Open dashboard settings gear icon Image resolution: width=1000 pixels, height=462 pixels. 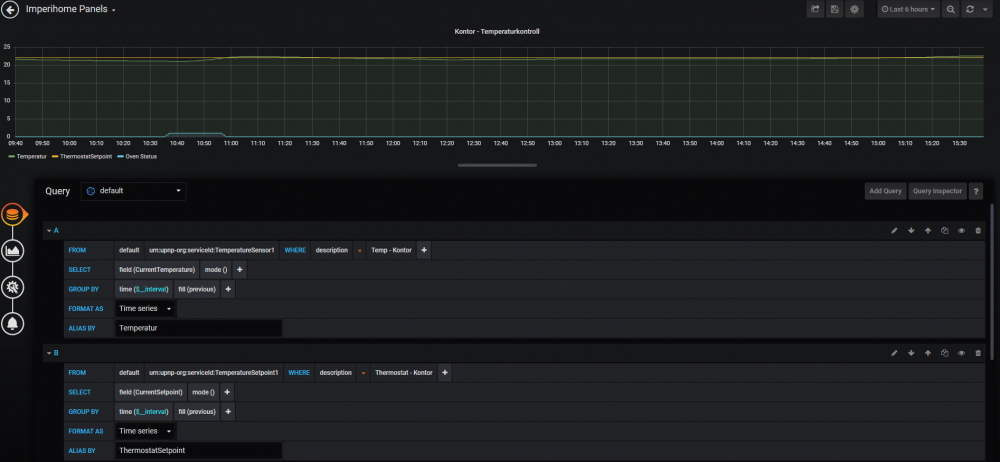[854, 9]
